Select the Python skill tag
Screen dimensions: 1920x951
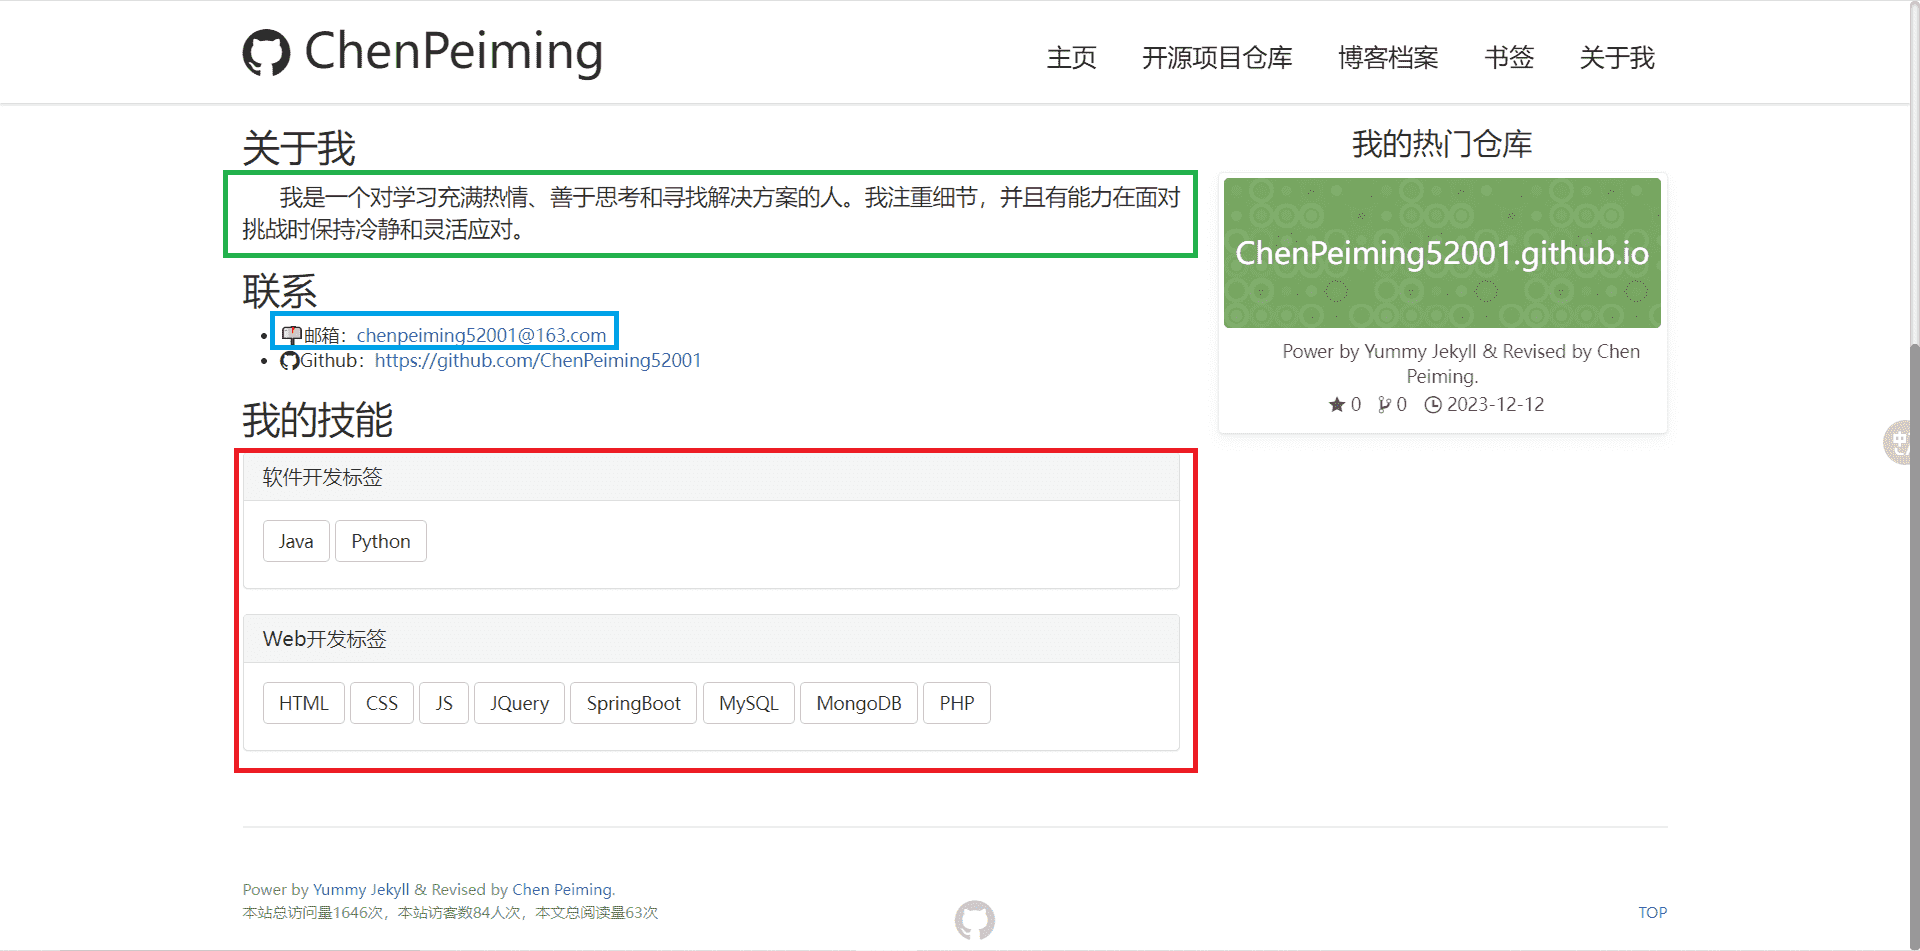coord(381,541)
